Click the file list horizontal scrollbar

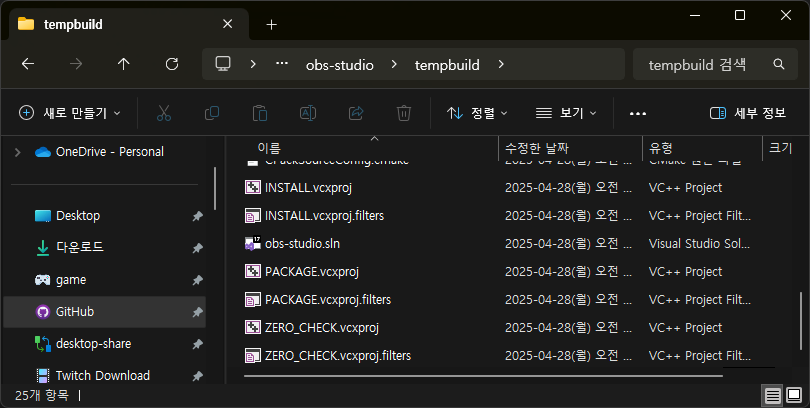pyautogui.click(x=483, y=375)
